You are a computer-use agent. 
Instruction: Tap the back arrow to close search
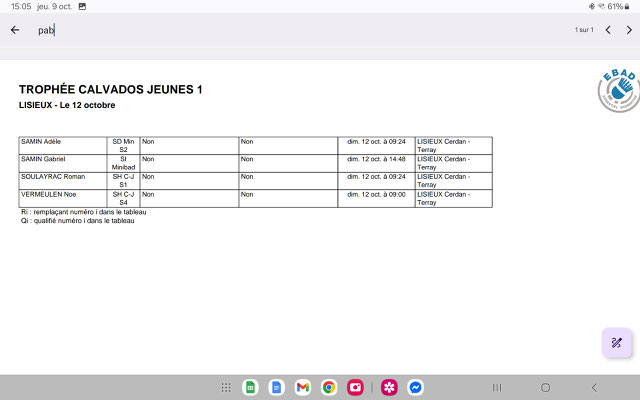click(x=15, y=30)
